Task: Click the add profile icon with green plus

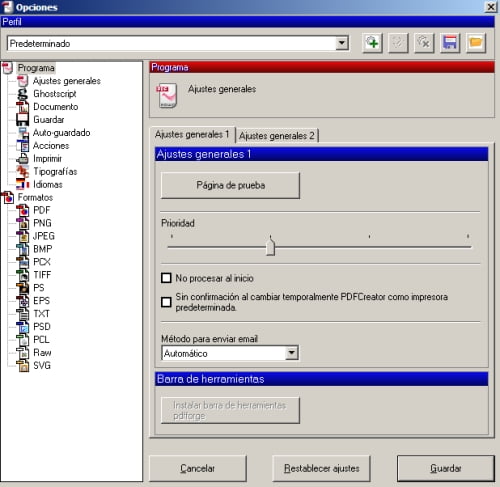Action: 372,43
